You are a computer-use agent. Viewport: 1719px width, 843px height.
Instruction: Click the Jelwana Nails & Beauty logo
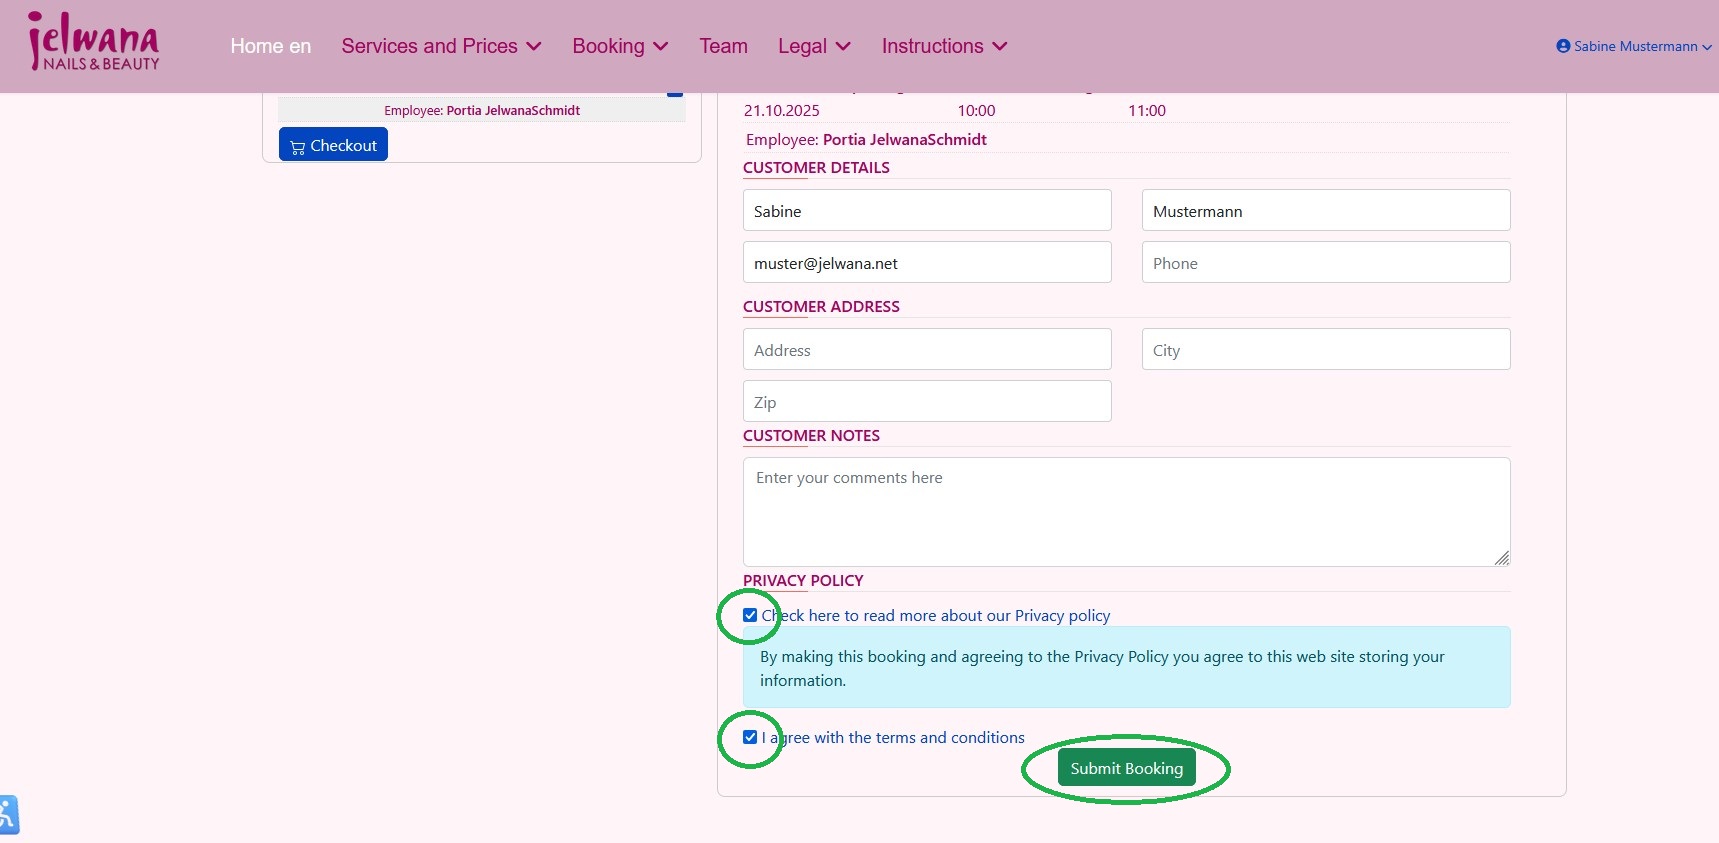pyautogui.click(x=94, y=43)
